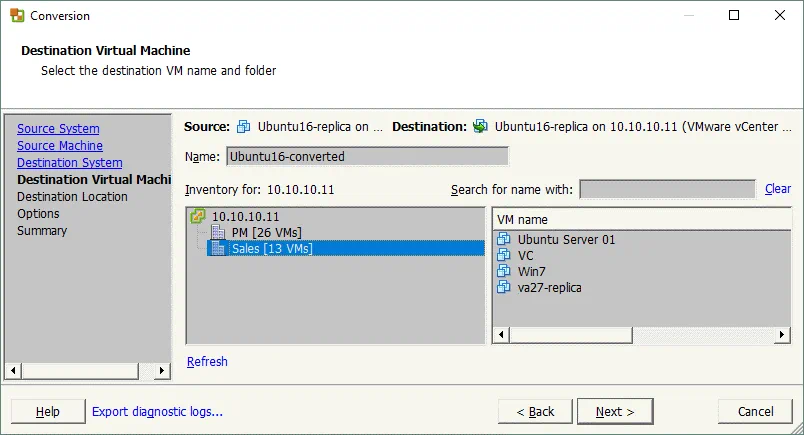Click the Win7 virtual machine icon

[504, 271]
